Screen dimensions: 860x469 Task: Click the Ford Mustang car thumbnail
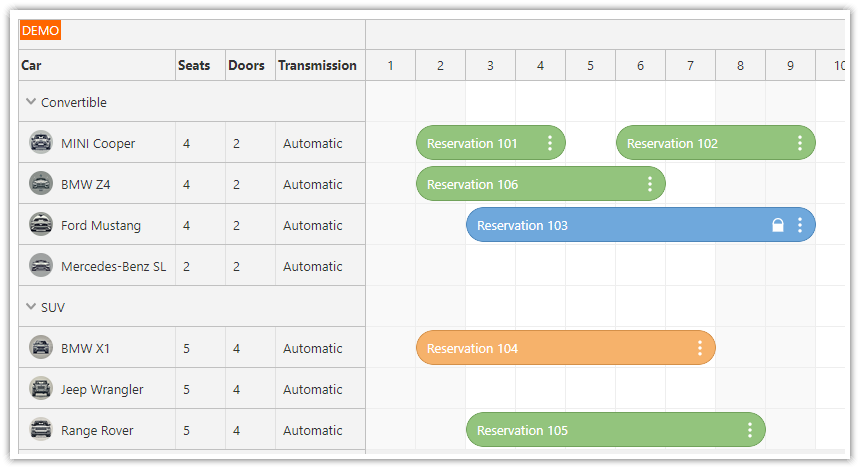pos(41,225)
